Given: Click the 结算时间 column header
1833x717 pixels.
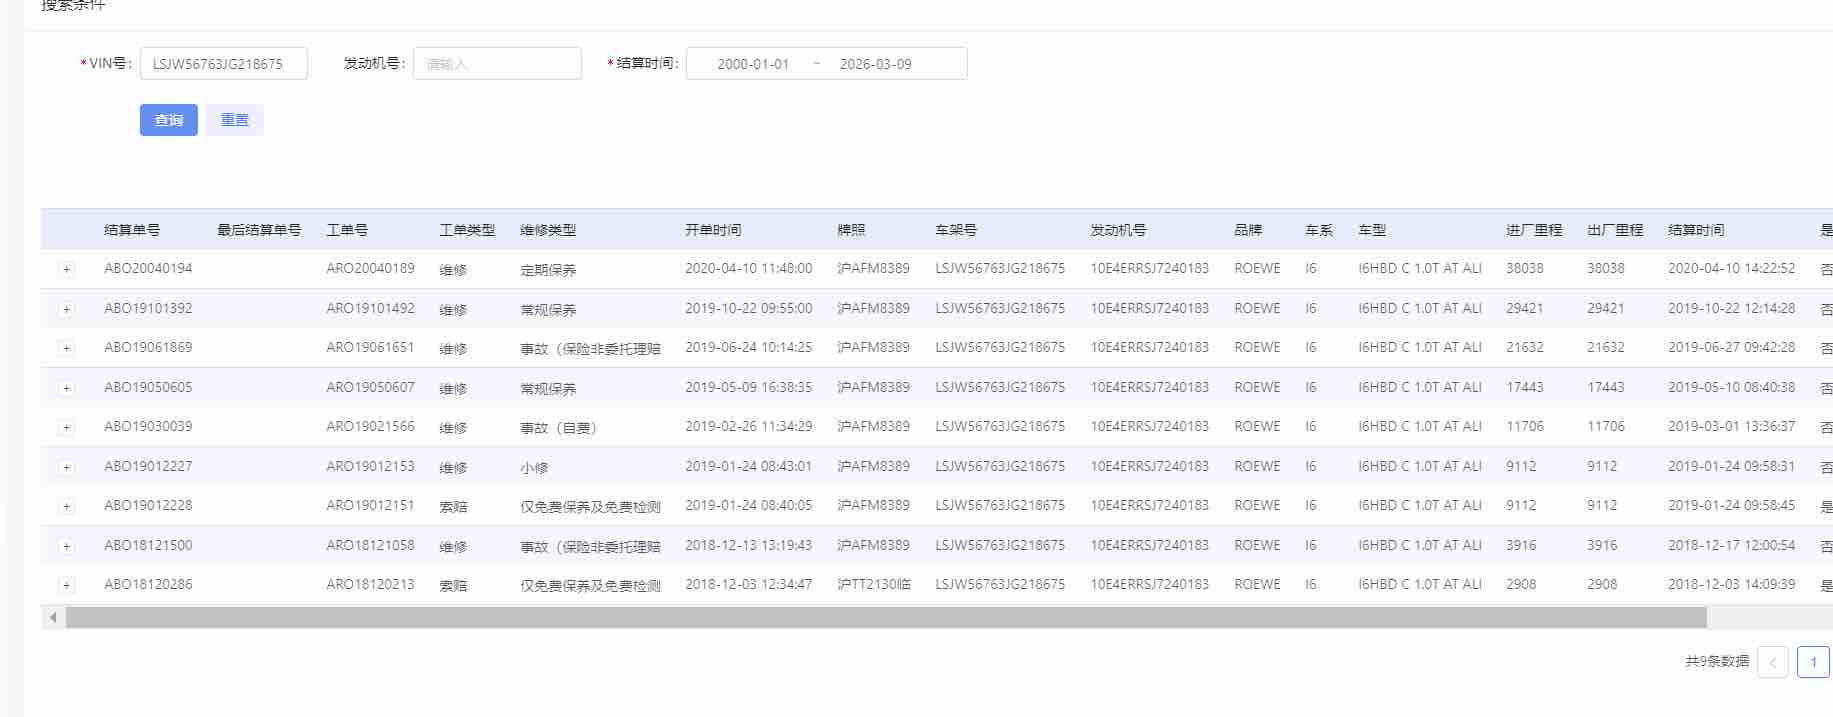Looking at the screenshot, I should [1695, 230].
